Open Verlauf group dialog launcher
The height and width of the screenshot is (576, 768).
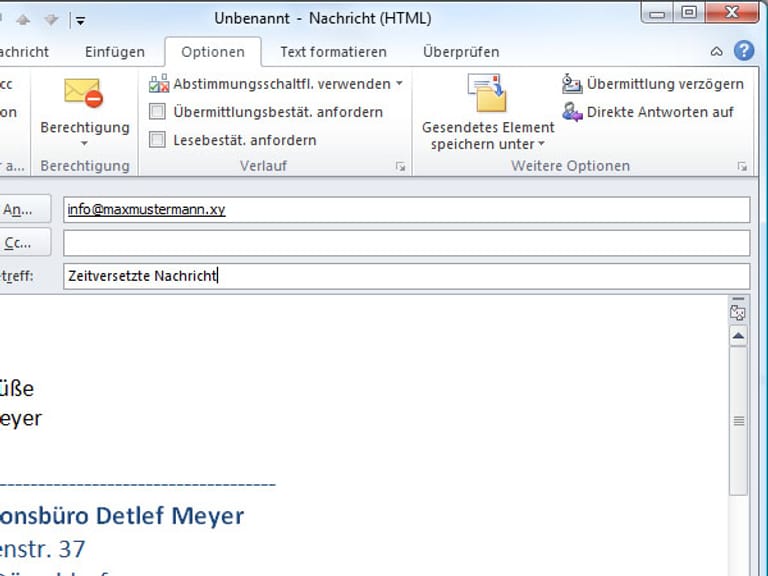click(x=400, y=167)
